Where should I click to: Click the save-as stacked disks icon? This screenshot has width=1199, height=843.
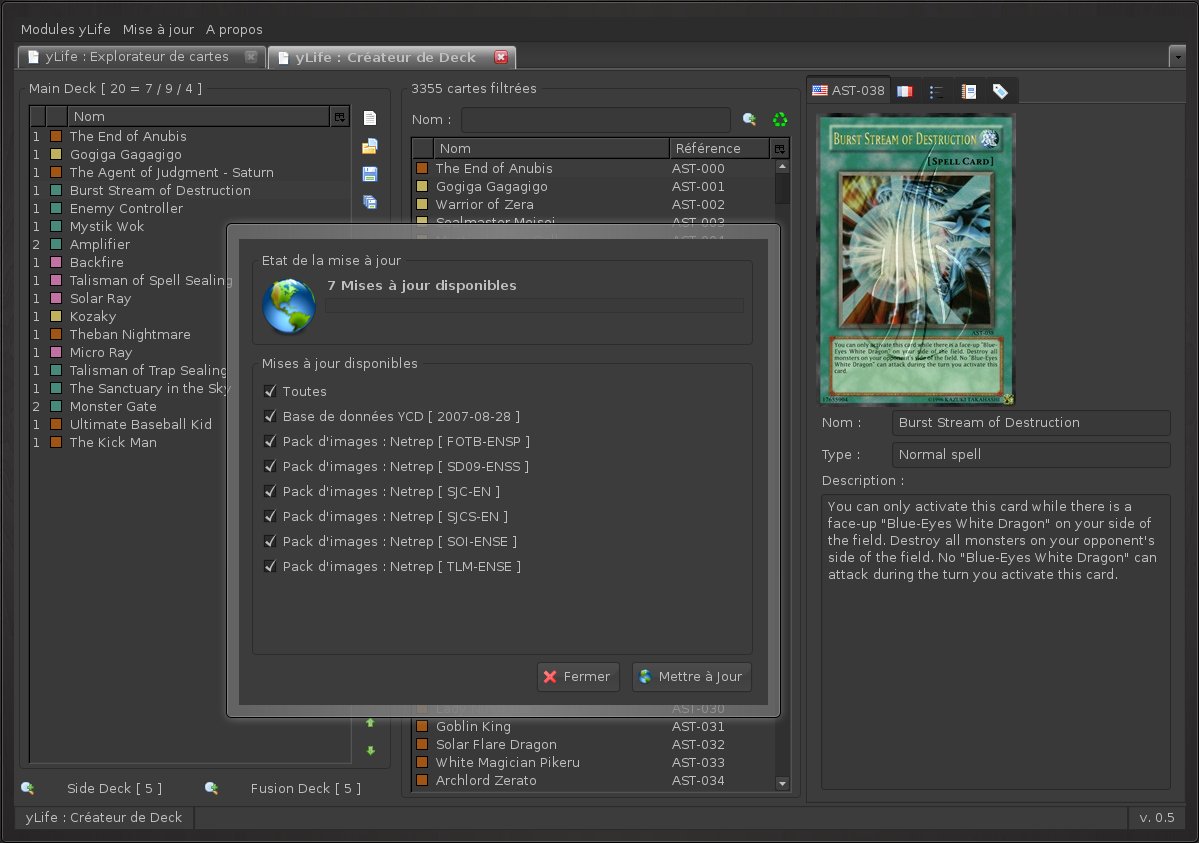(x=370, y=202)
